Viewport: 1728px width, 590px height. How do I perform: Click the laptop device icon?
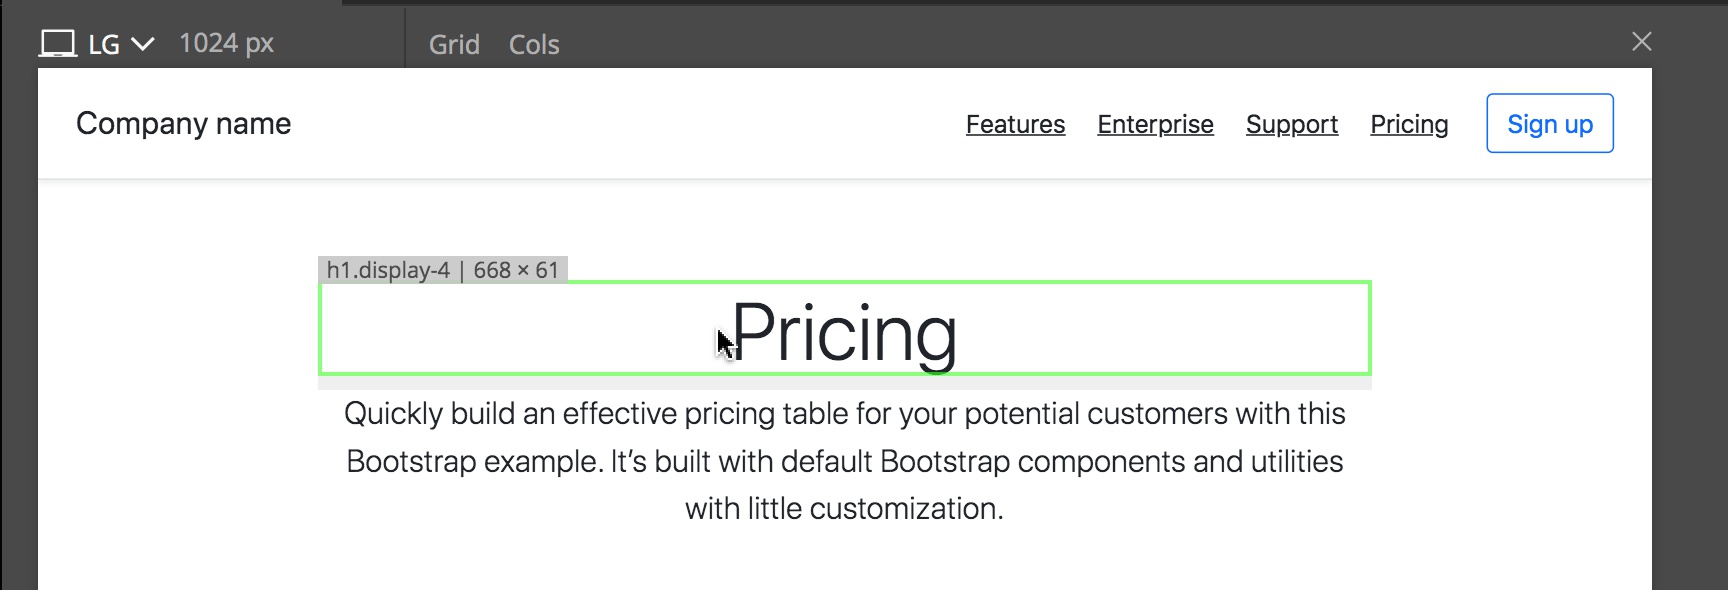tap(58, 43)
